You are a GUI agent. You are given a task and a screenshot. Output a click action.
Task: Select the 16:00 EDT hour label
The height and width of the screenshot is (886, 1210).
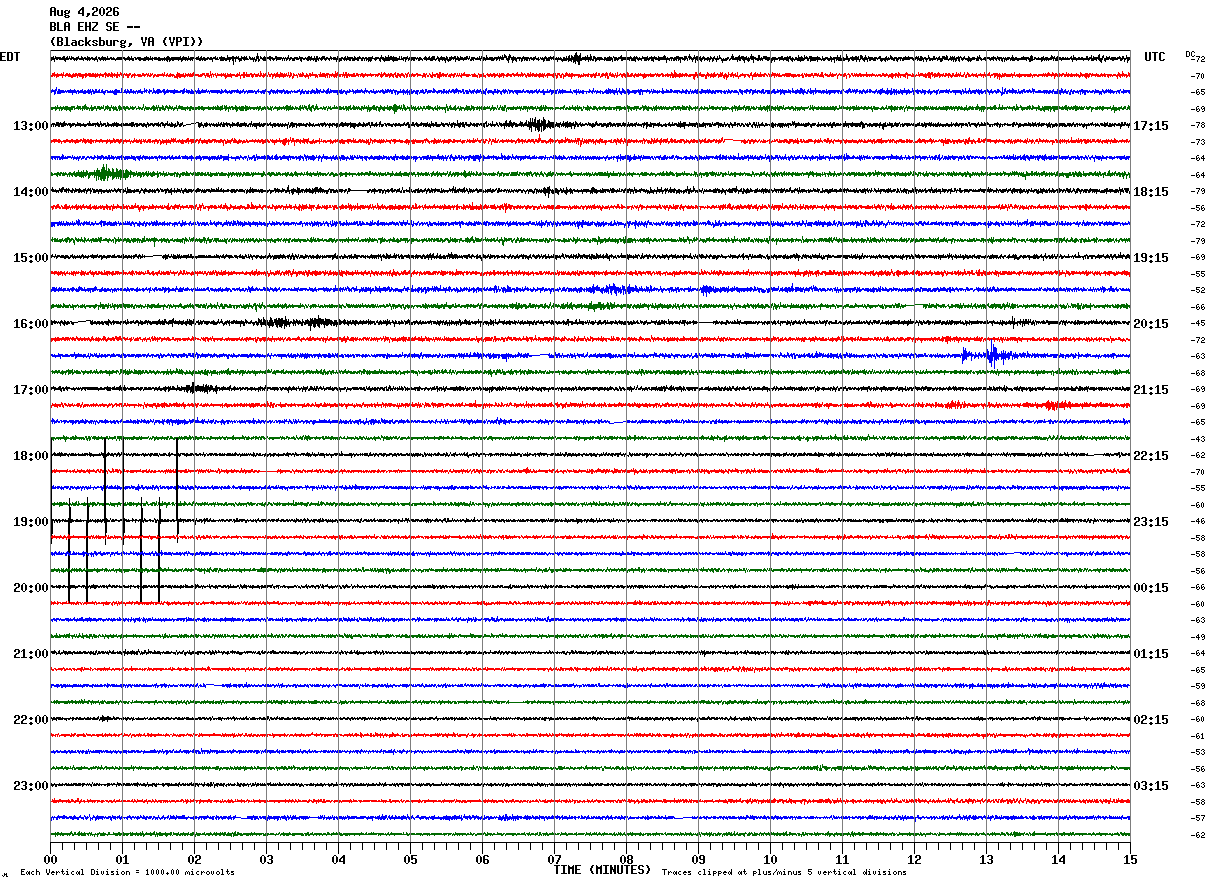point(30,324)
